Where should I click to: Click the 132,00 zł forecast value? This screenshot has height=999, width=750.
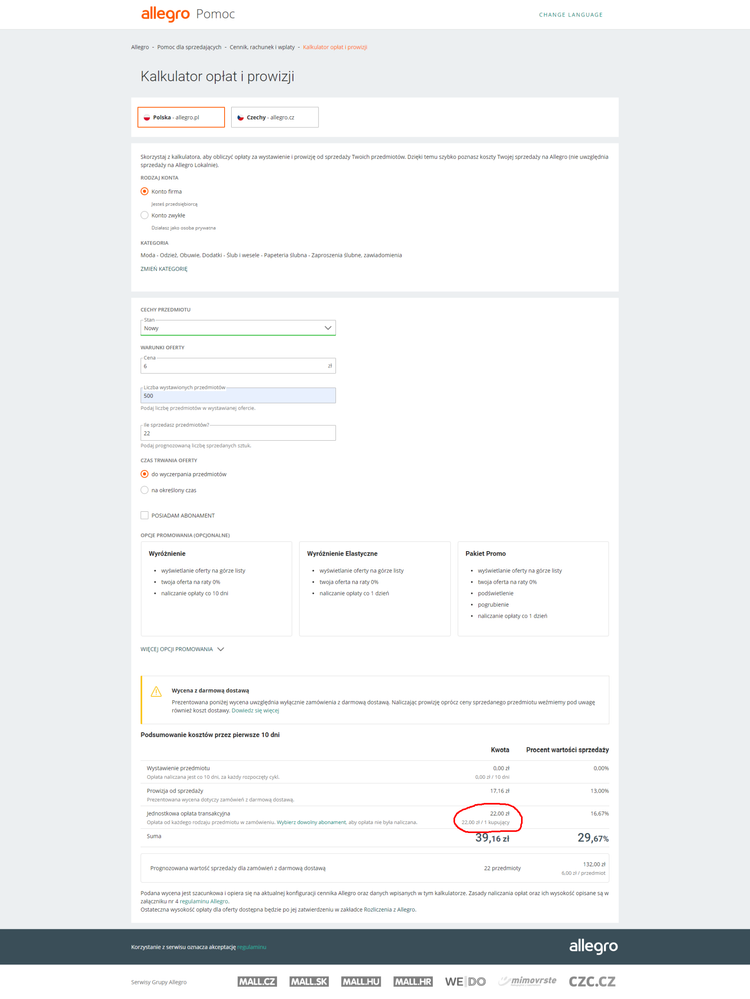[595, 865]
